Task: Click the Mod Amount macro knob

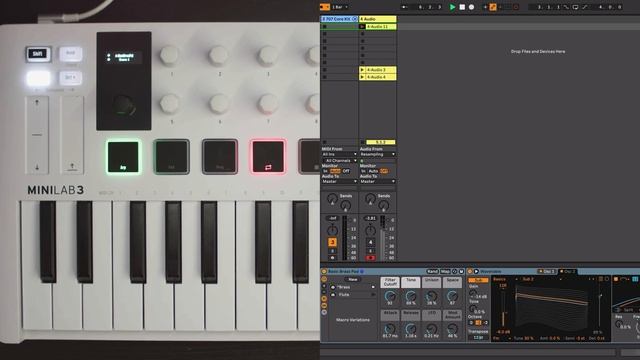Action: (452, 329)
